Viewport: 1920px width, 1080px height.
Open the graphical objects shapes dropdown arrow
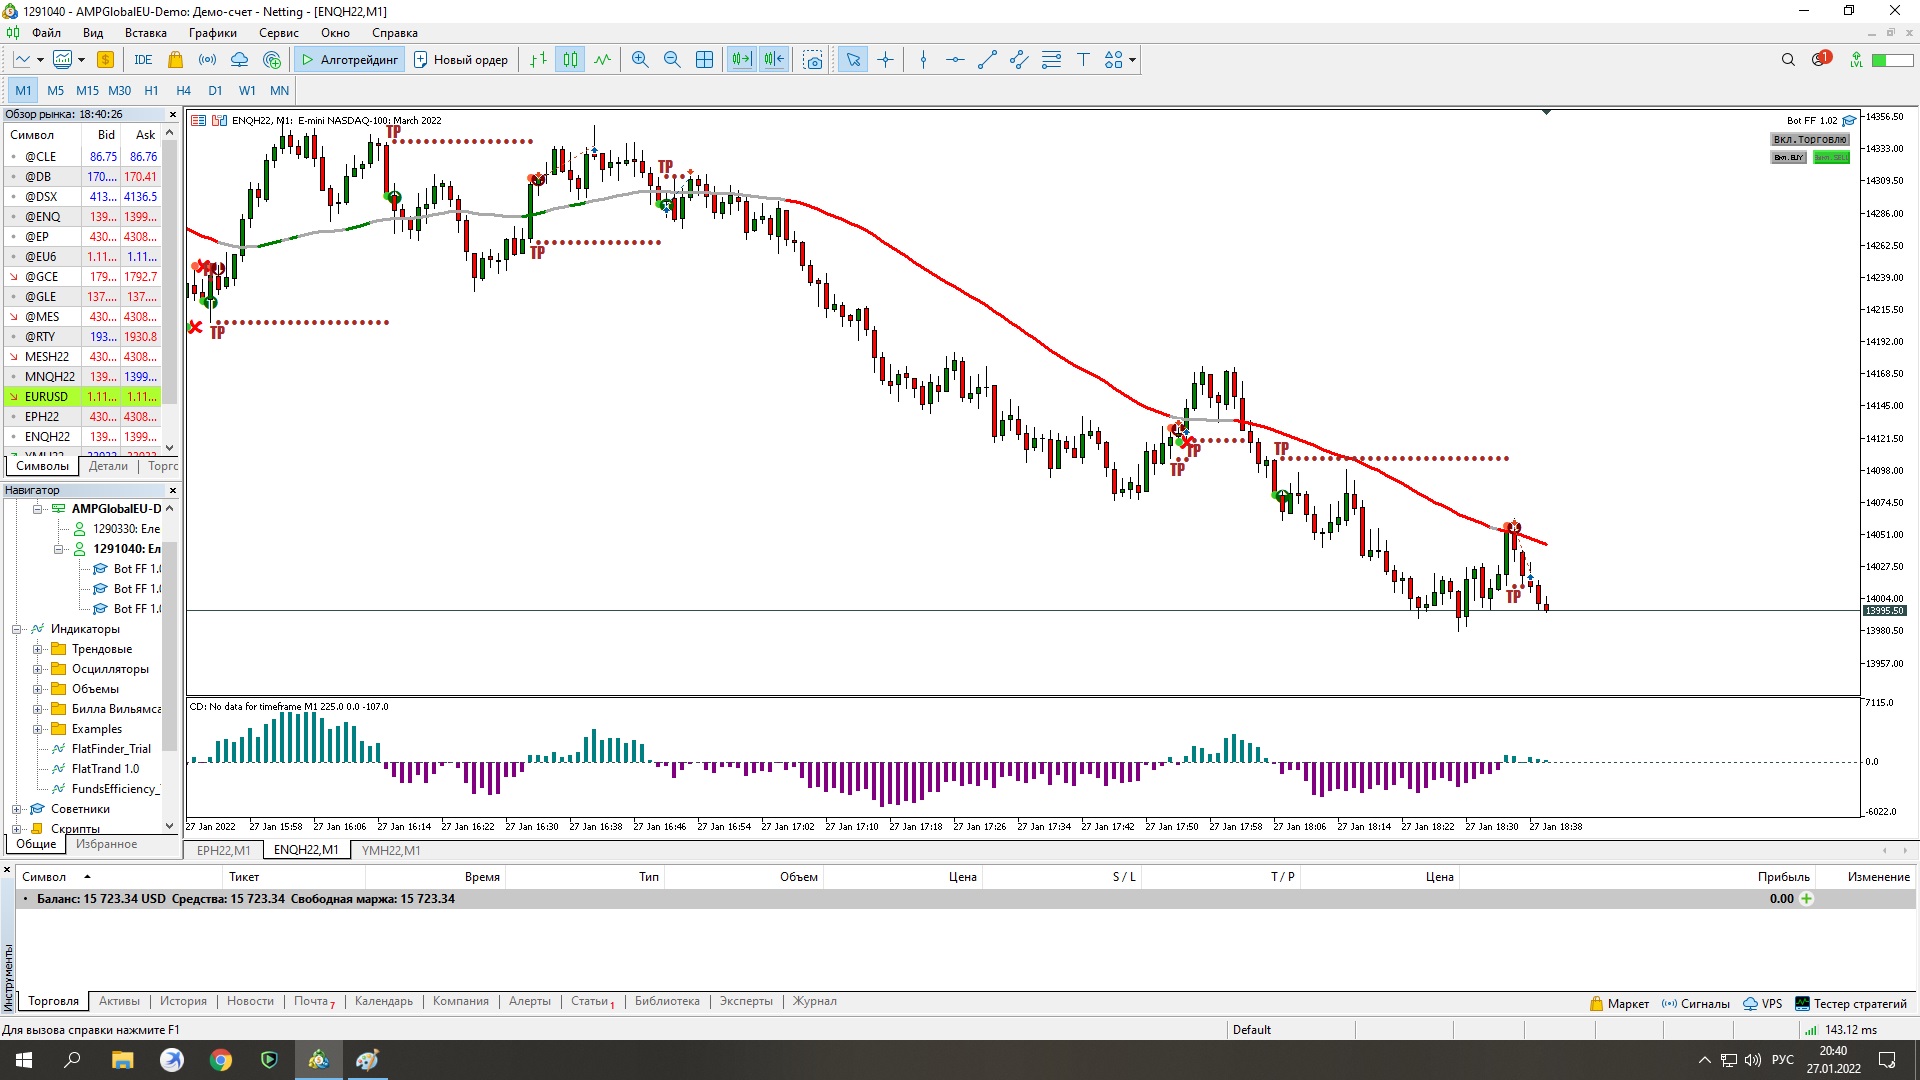[1132, 60]
